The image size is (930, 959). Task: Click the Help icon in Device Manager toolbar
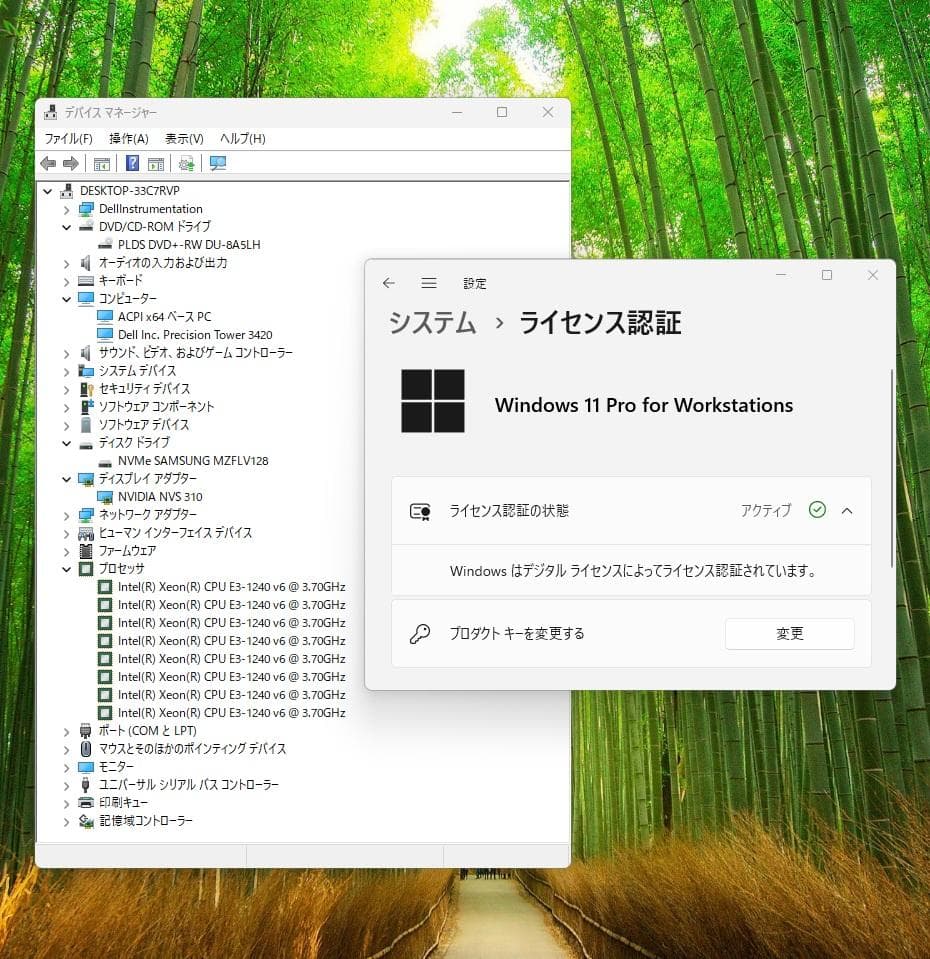click(131, 163)
